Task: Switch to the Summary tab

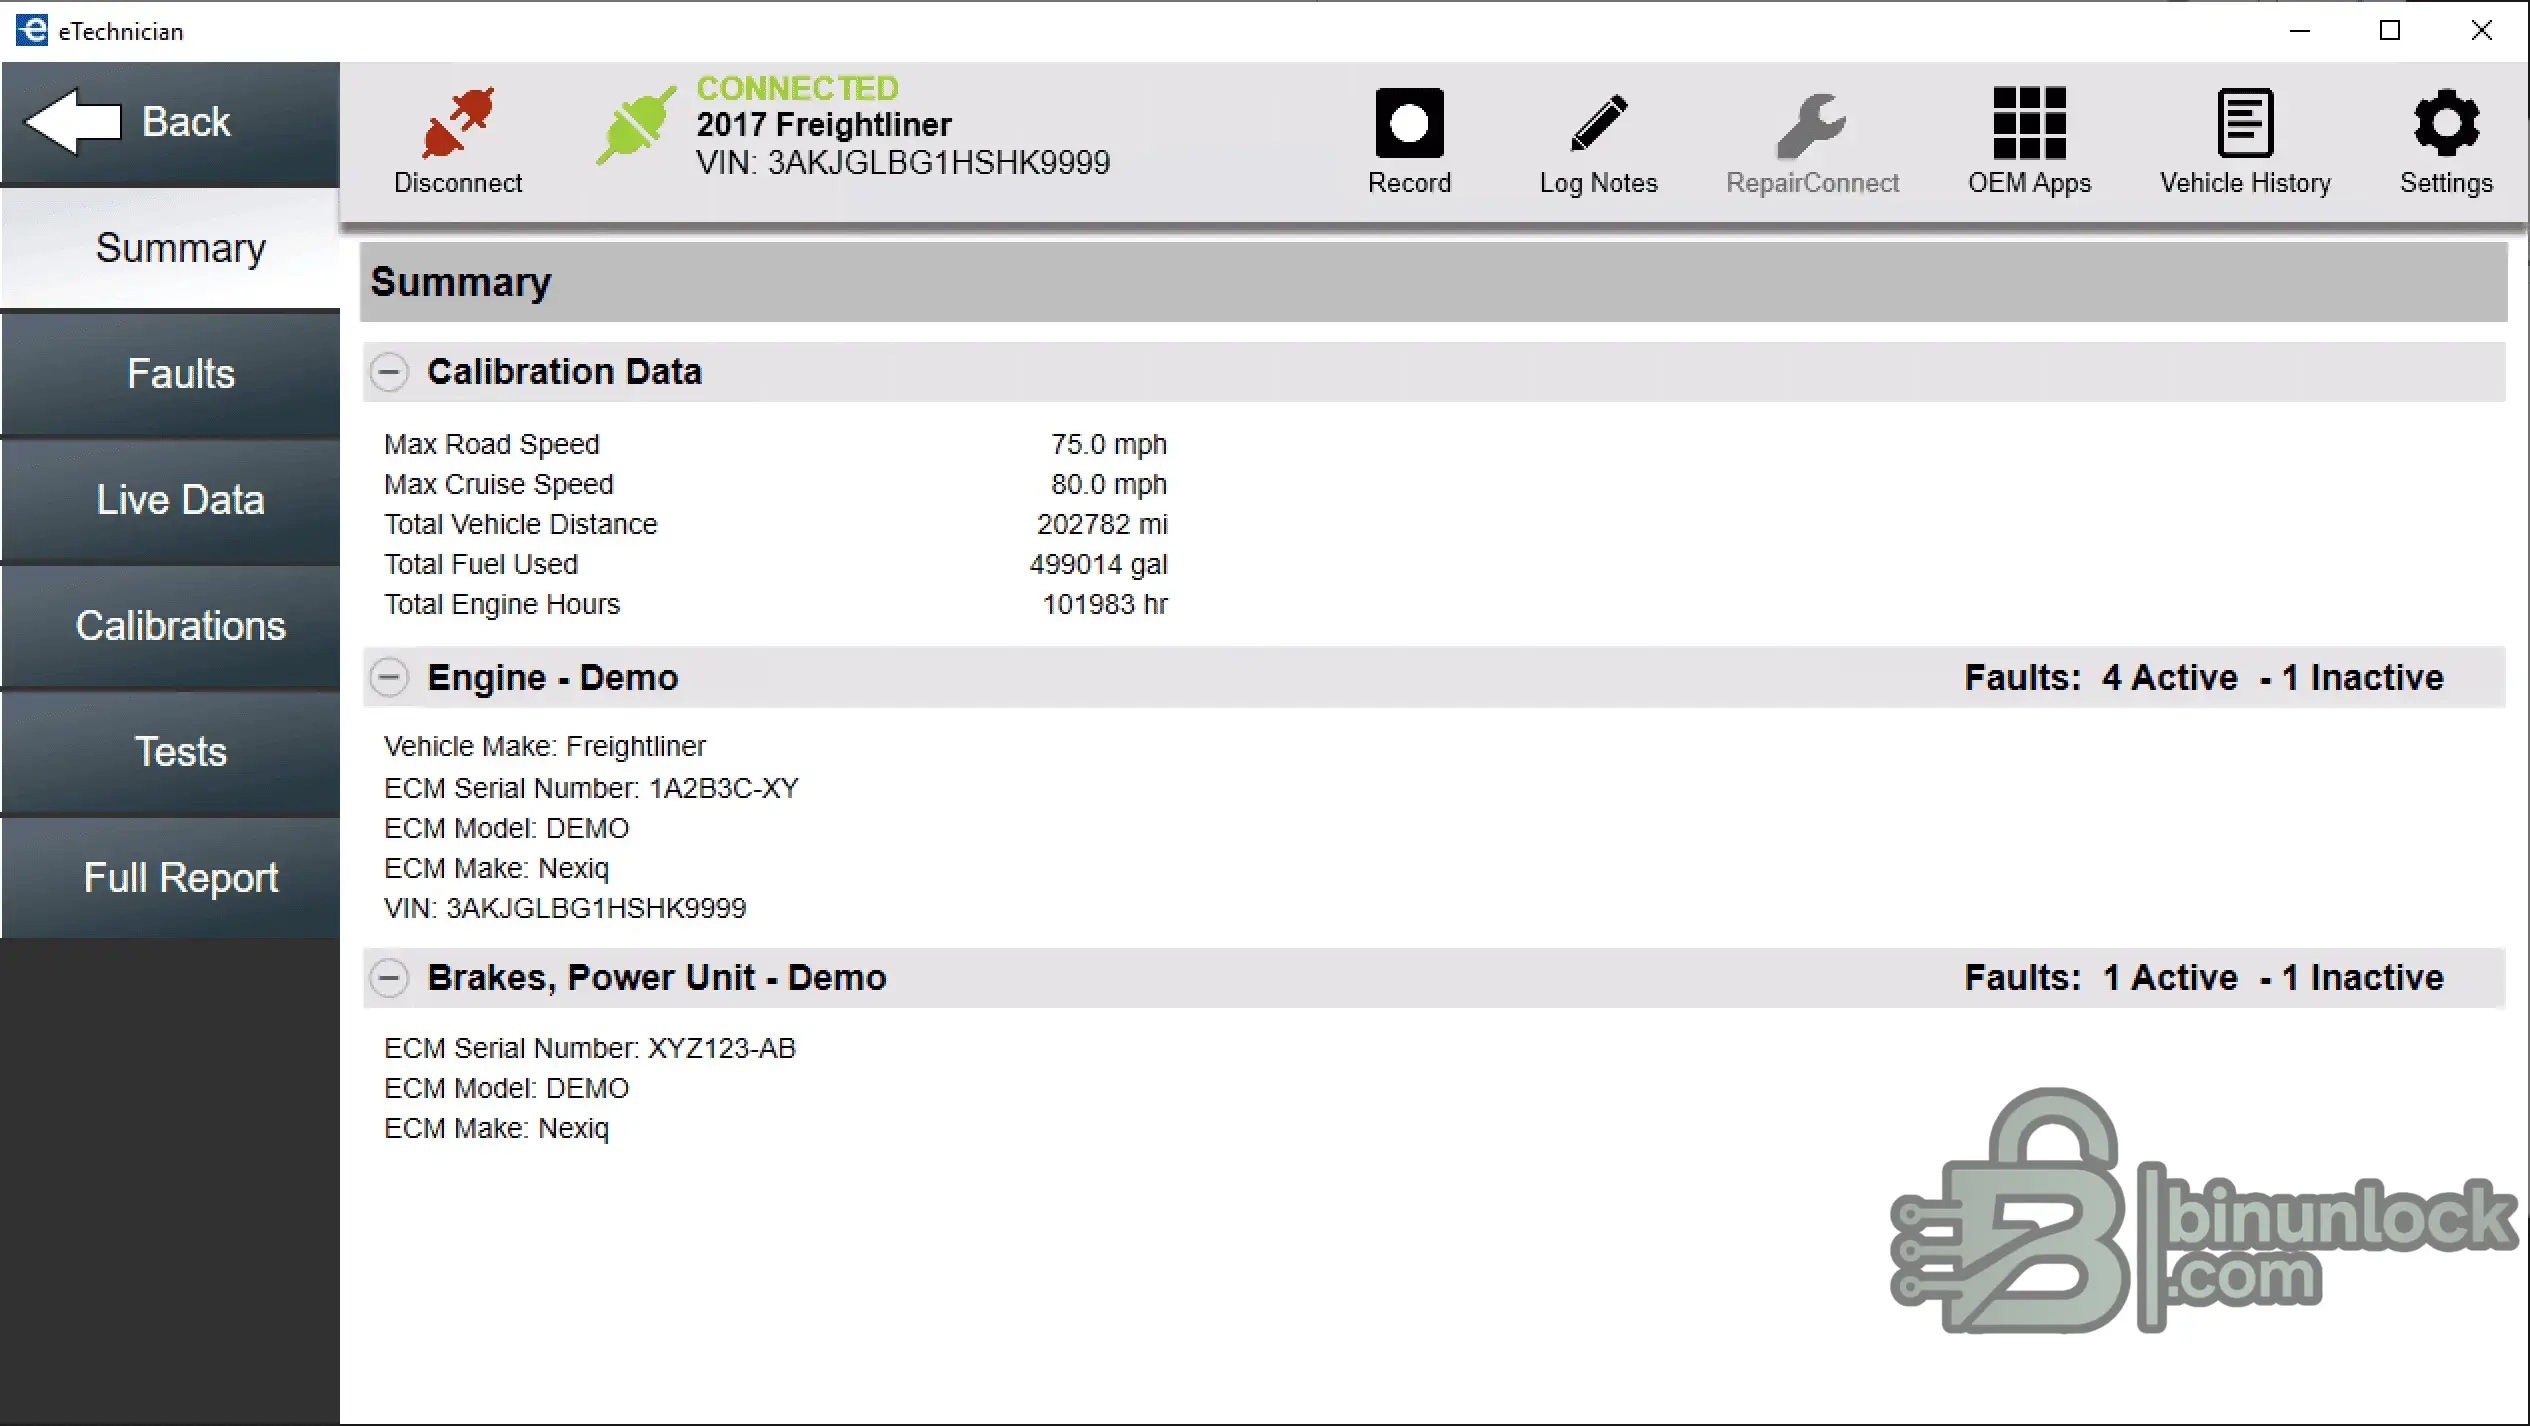Action: click(x=170, y=248)
